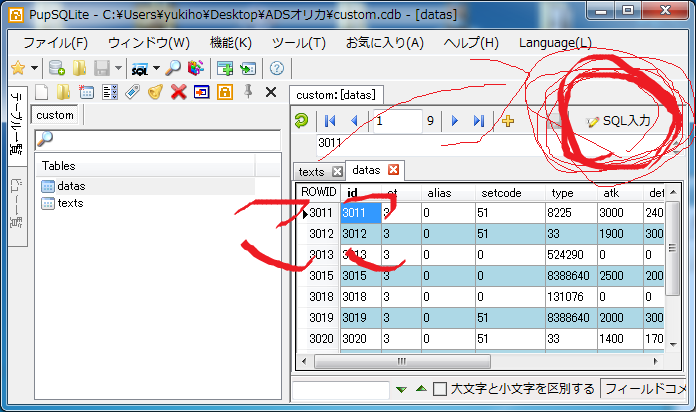Click the new table grid icon
Image resolution: width=696 pixels, height=412 pixels.
87,92
